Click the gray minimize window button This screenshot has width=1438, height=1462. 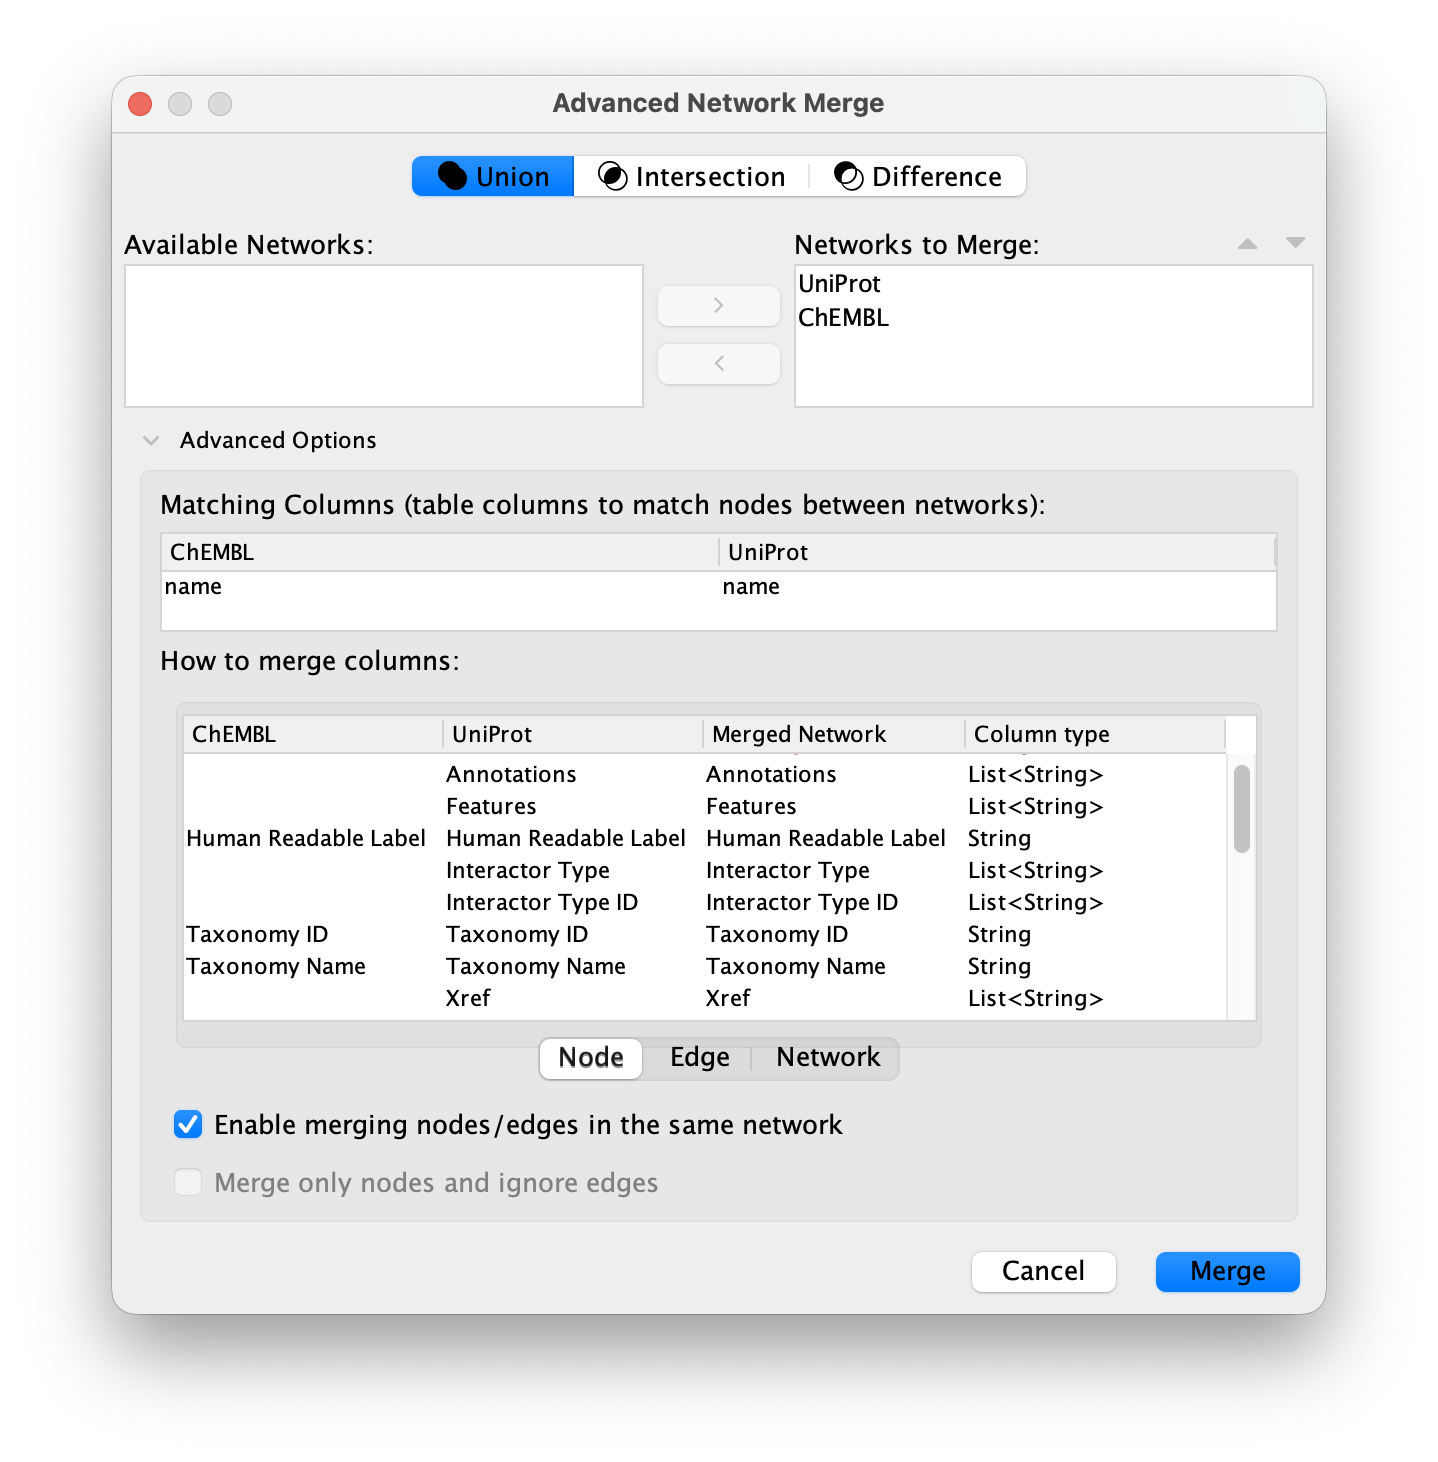point(180,104)
